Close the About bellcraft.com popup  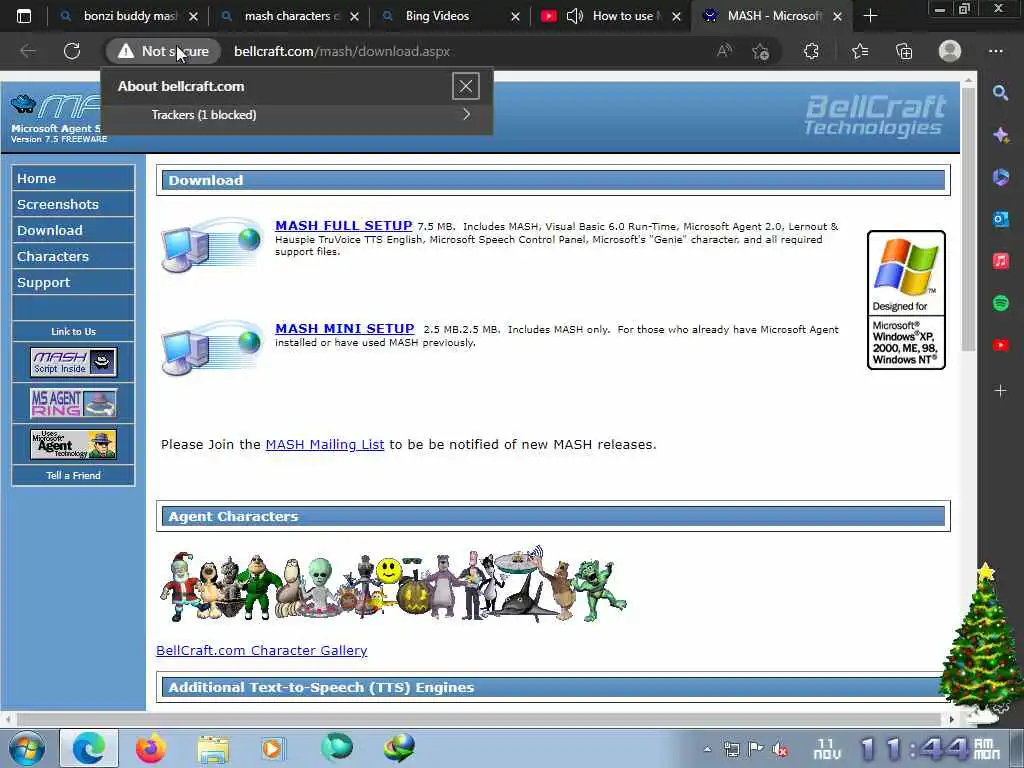466,86
